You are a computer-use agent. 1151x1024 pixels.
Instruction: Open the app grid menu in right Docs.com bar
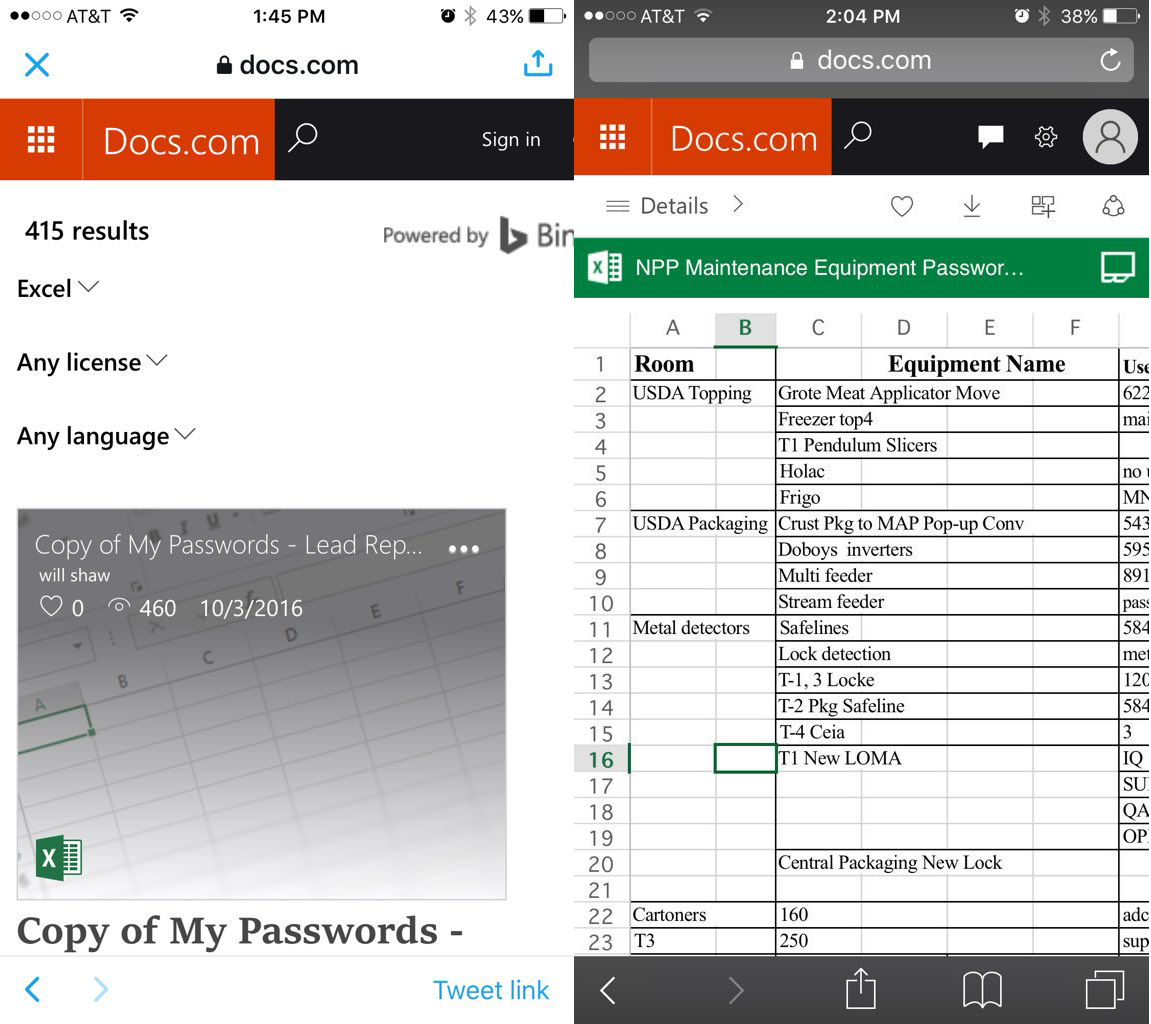pos(612,137)
